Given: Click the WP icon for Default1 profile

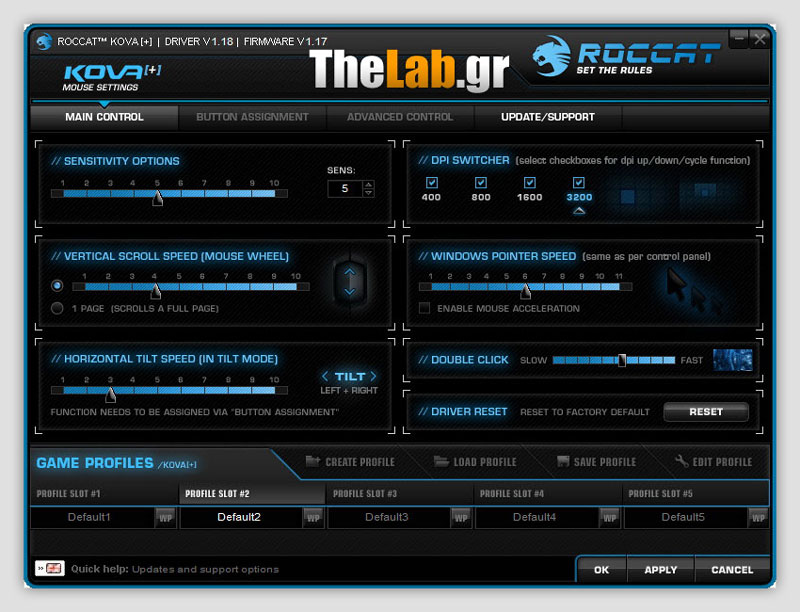Looking at the screenshot, I should point(165,518).
